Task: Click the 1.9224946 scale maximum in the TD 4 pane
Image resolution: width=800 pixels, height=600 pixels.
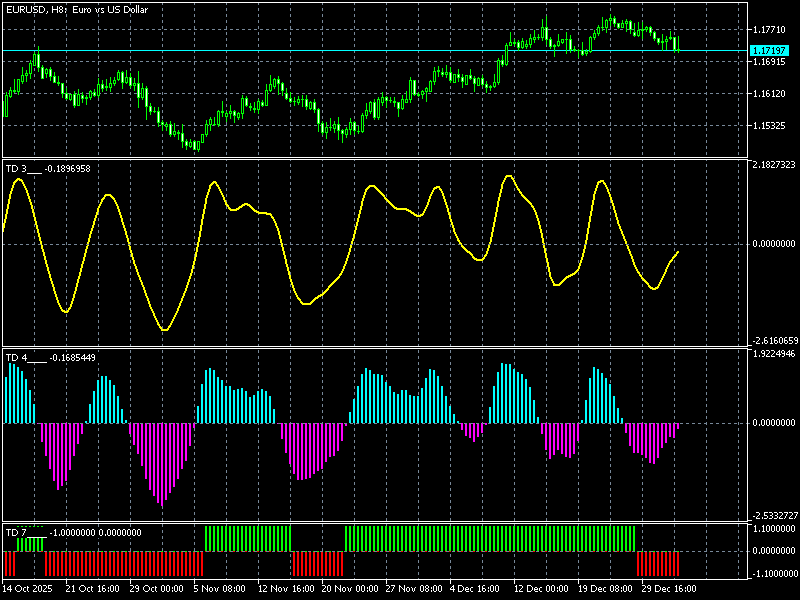Action: [774, 354]
